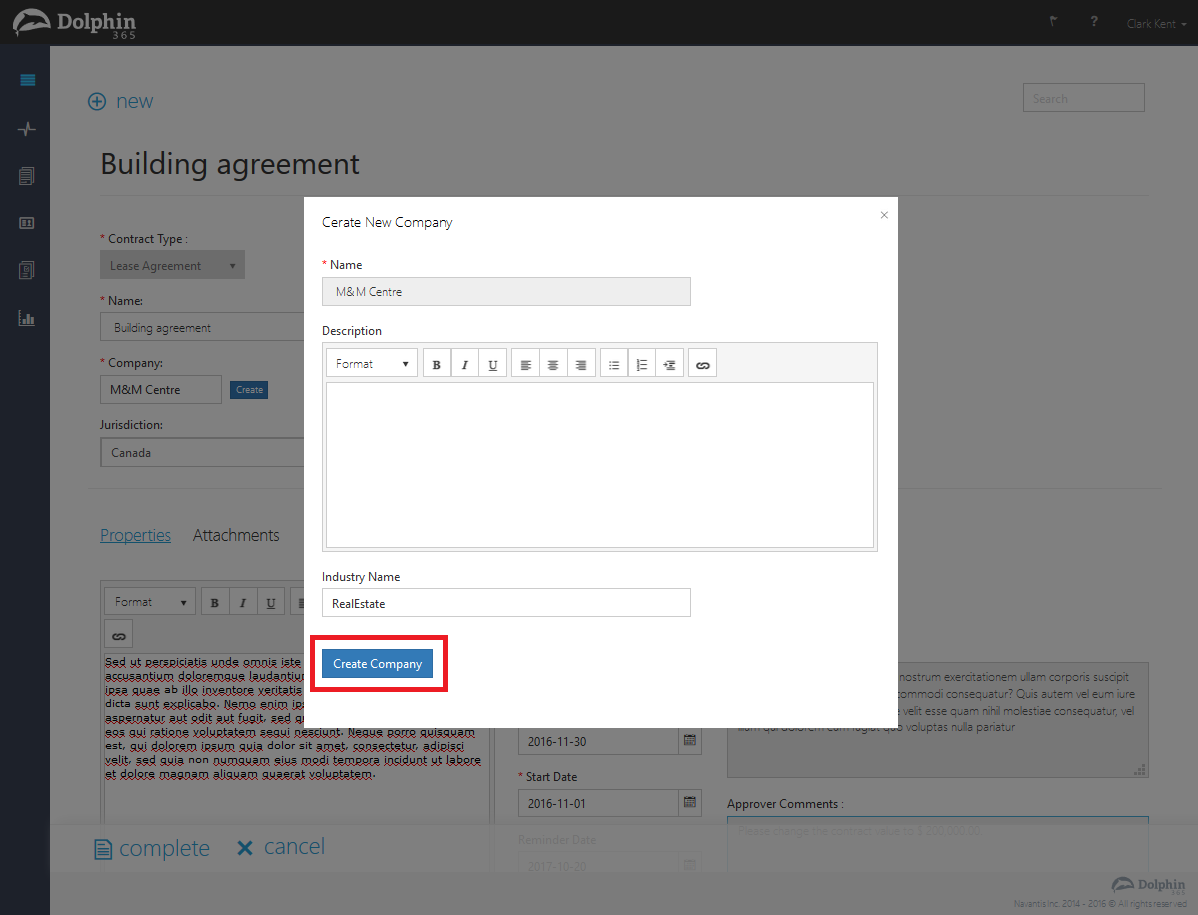This screenshot has width=1198, height=915.
Task: Switch to the Attachments tab
Action: click(235, 535)
